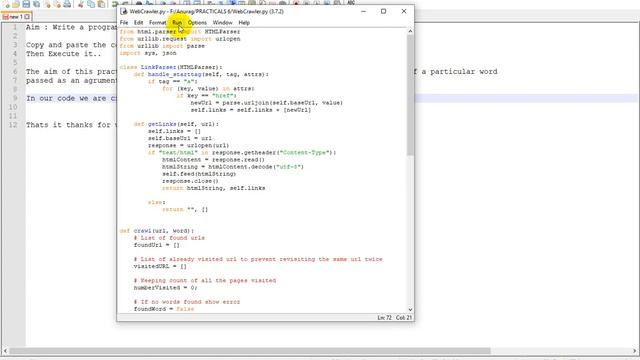Image resolution: width=640 pixels, height=360 pixels.
Task: Click the '# List of found urls' comment
Action: 169,238
